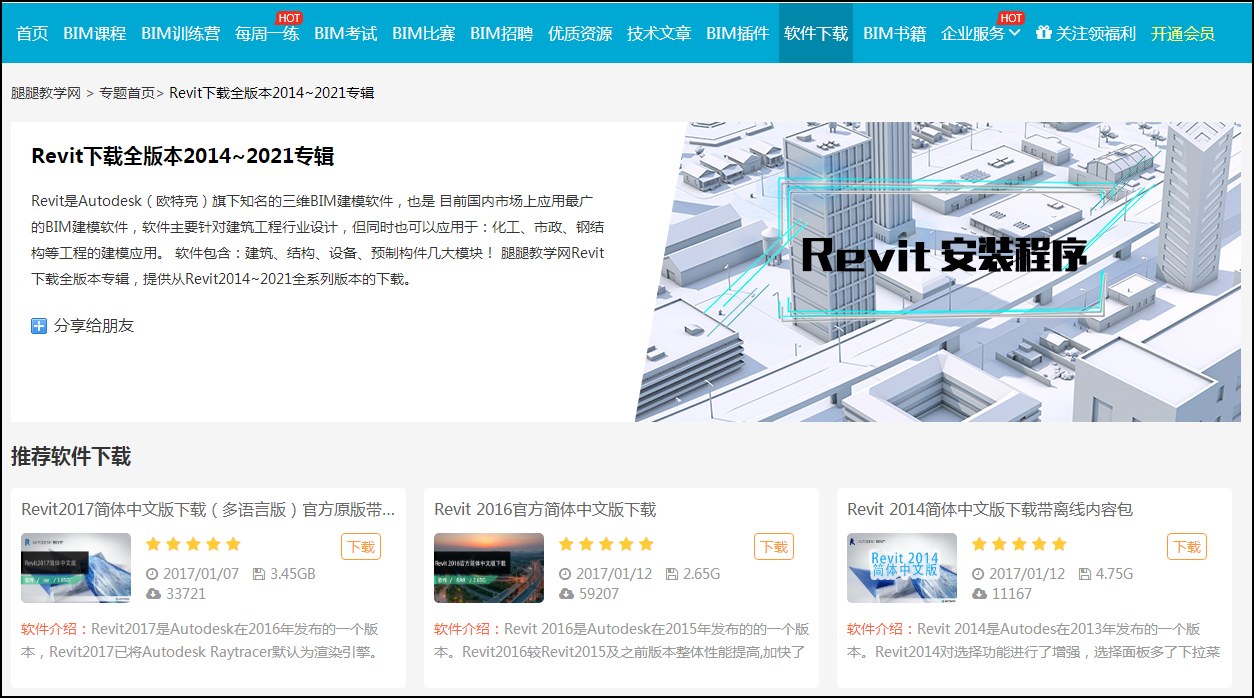The width and height of the screenshot is (1254, 698).
Task: Open the 首页 nav item
Action: 32,33
